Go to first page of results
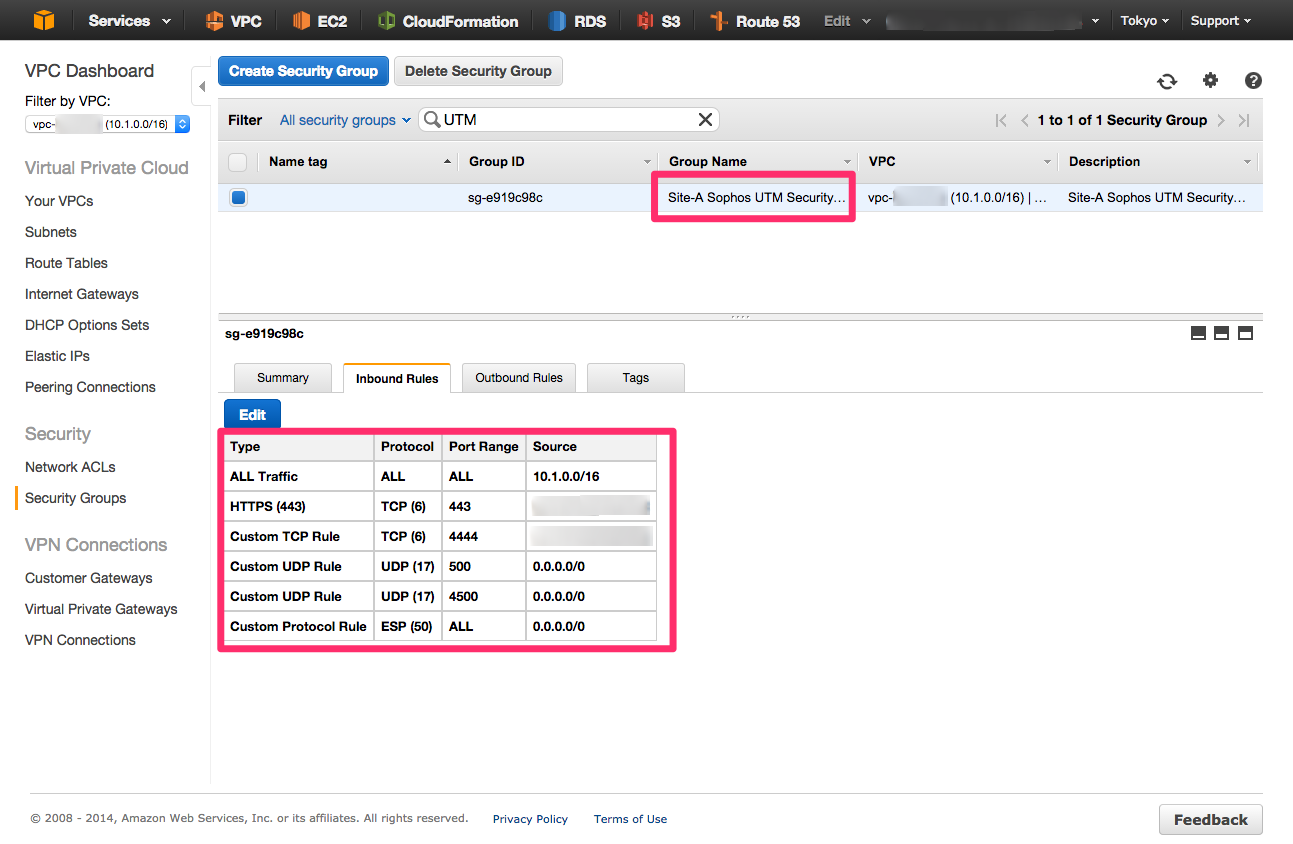Image resolution: width=1293 pixels, height=844 pixels. pyautogui.click(x=1001, y=120)
